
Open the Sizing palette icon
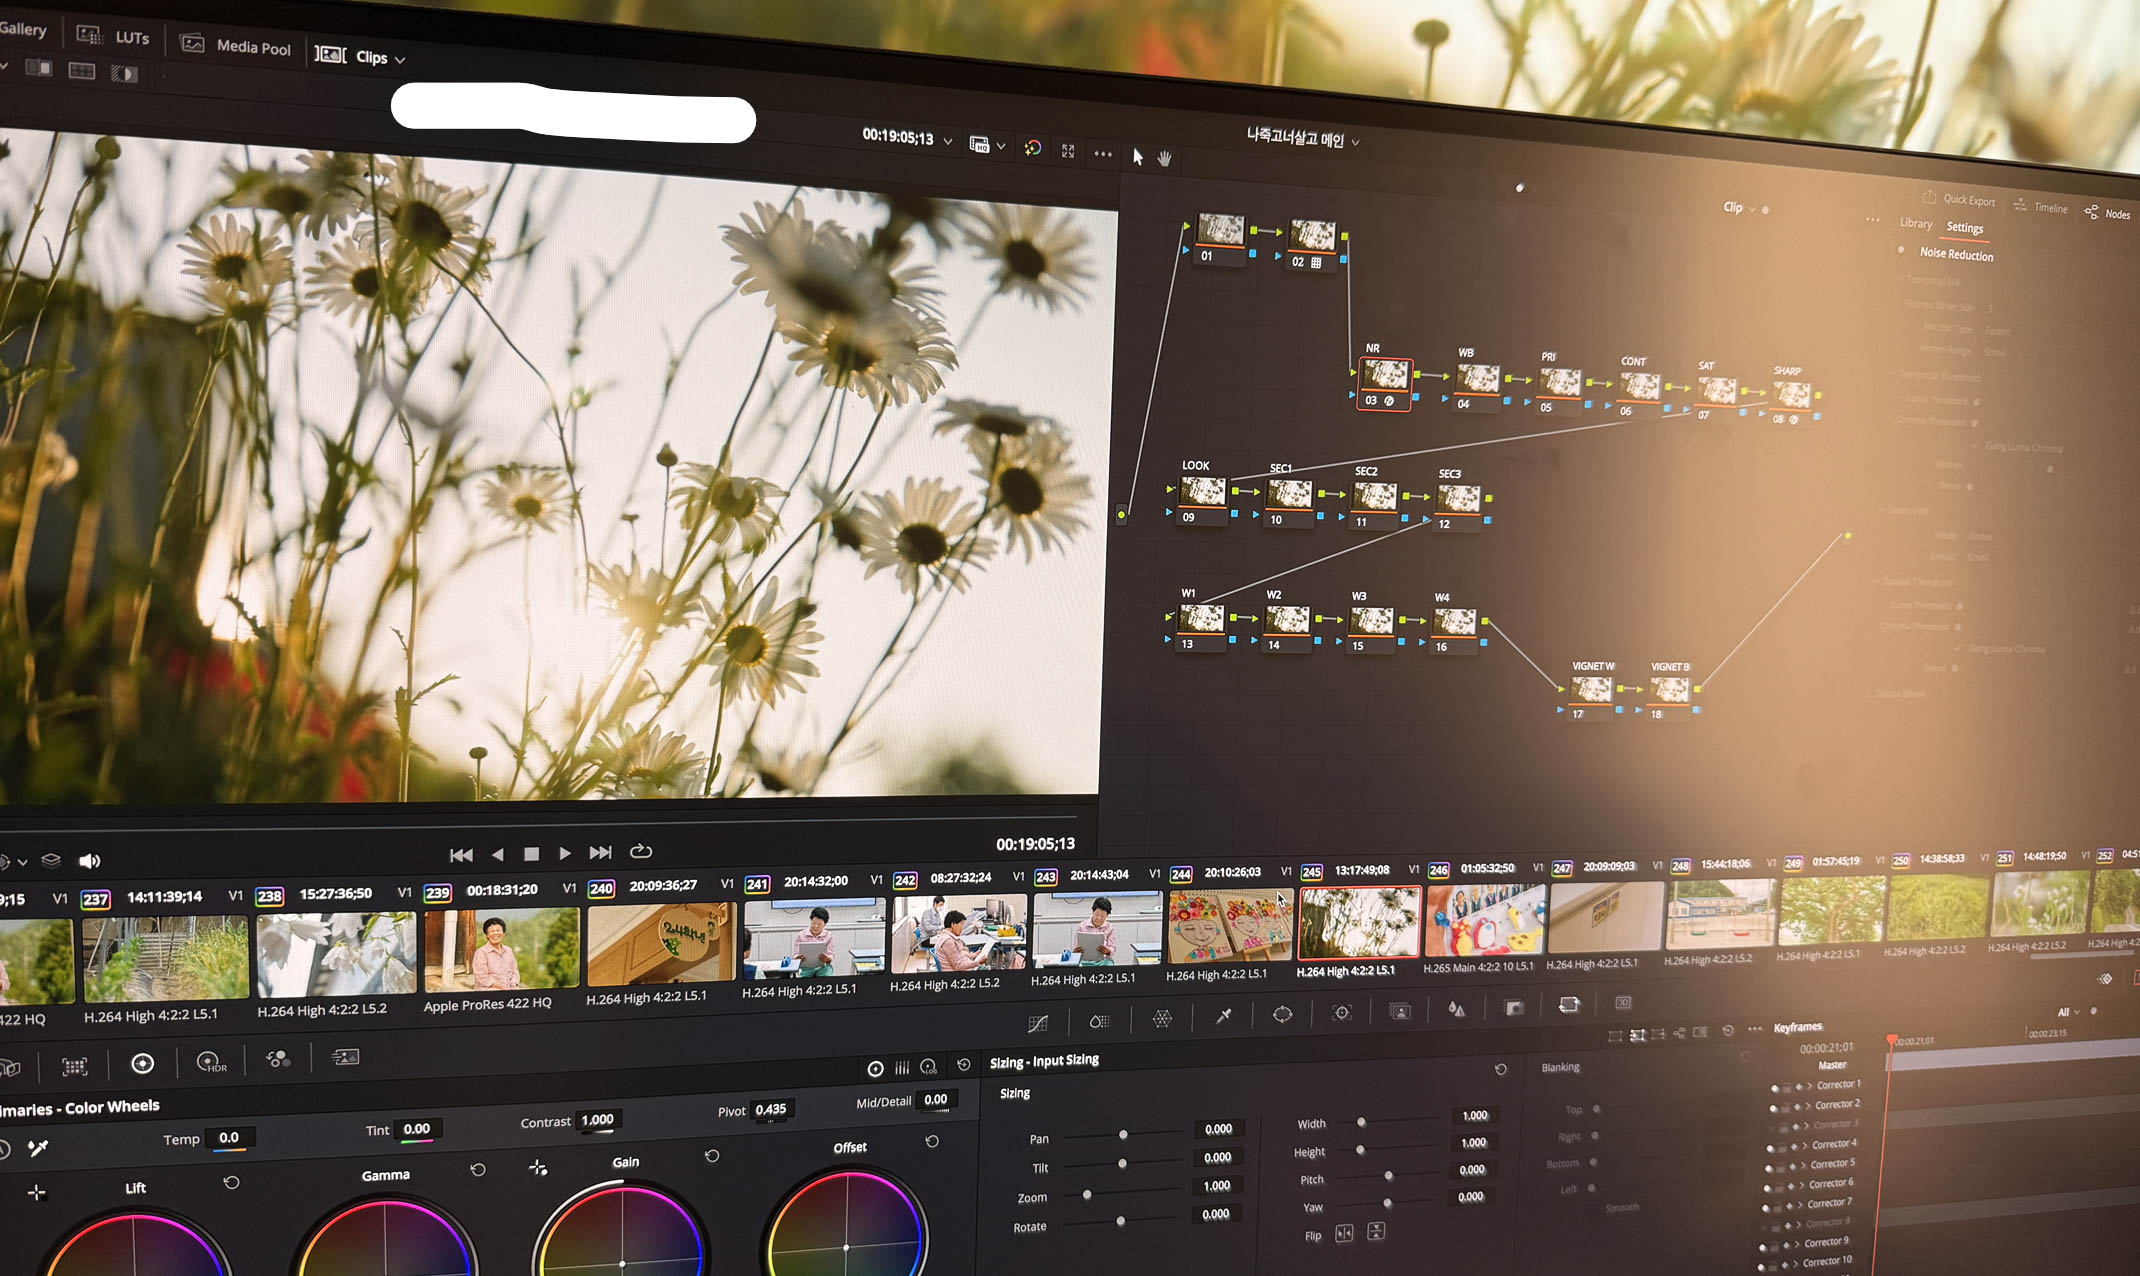(x=1569, y=1004)
